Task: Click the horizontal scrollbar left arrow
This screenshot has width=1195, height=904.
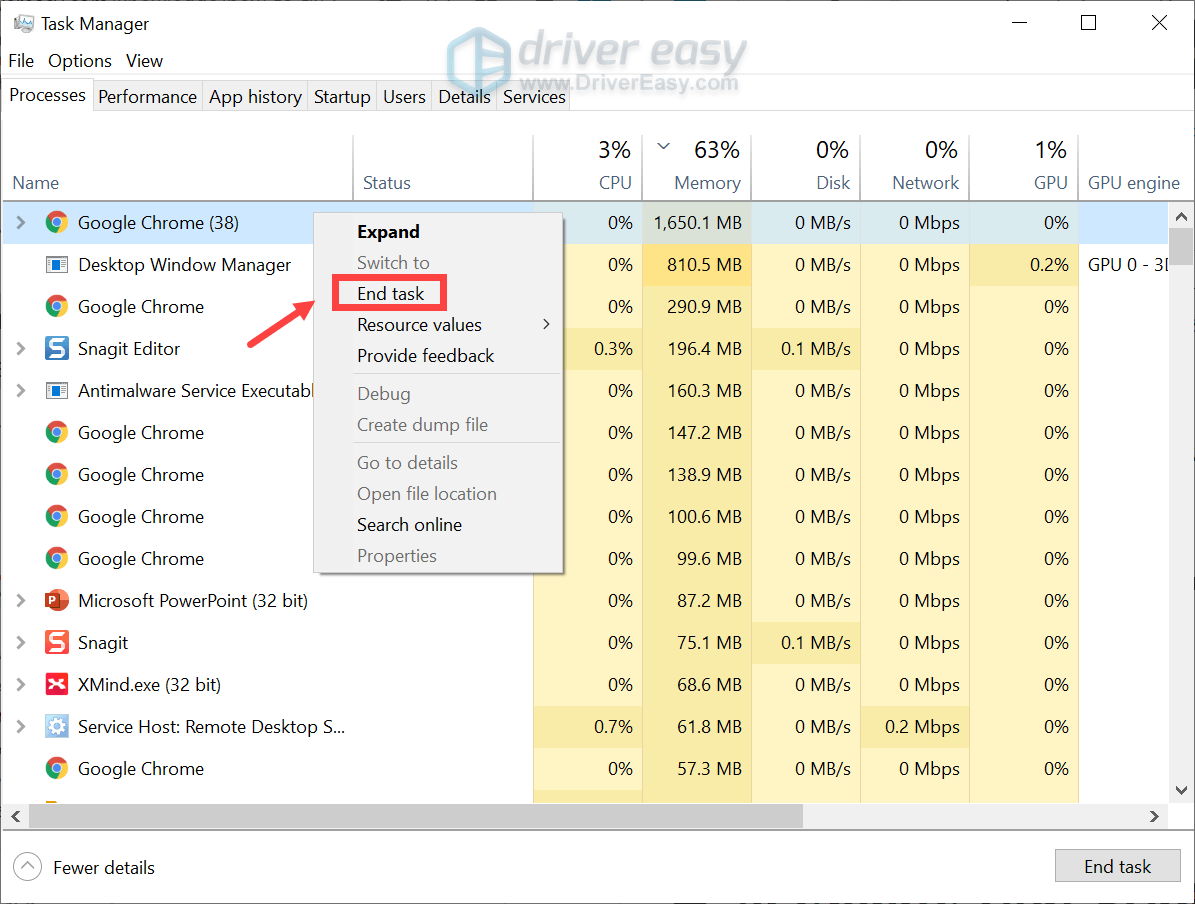Action: 15,816
